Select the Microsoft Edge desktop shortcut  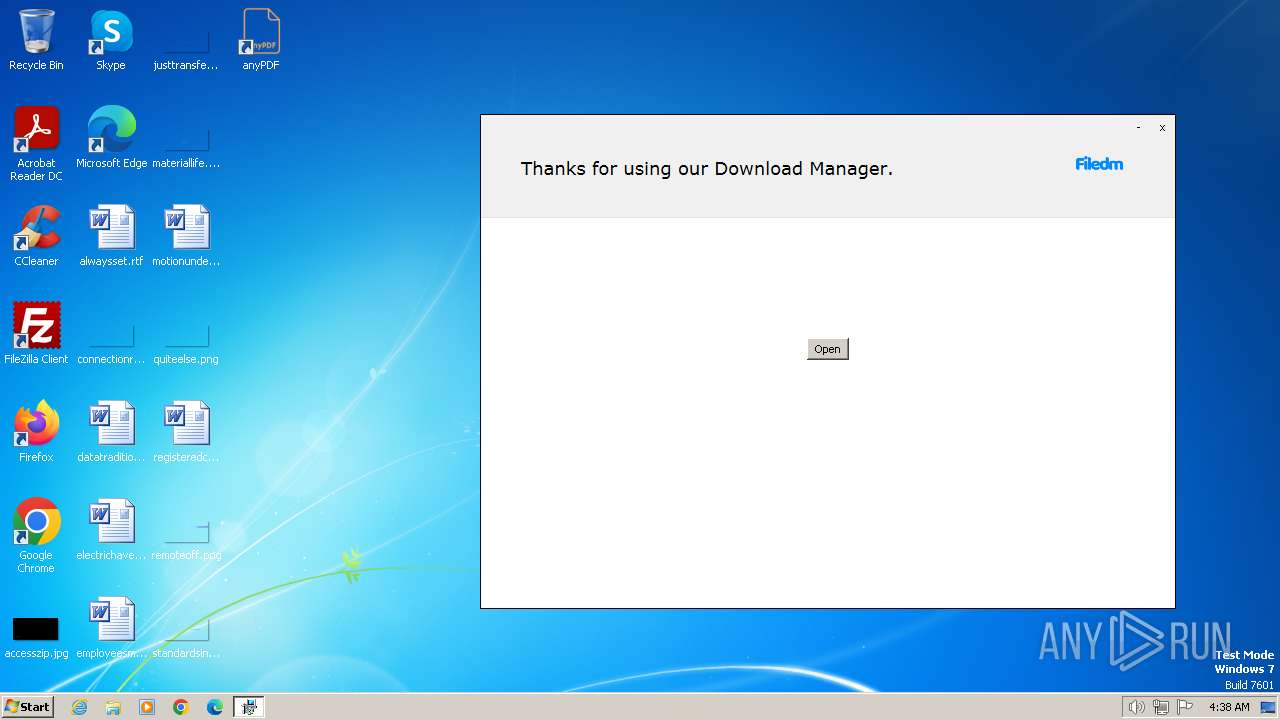(x=111, y=138)
